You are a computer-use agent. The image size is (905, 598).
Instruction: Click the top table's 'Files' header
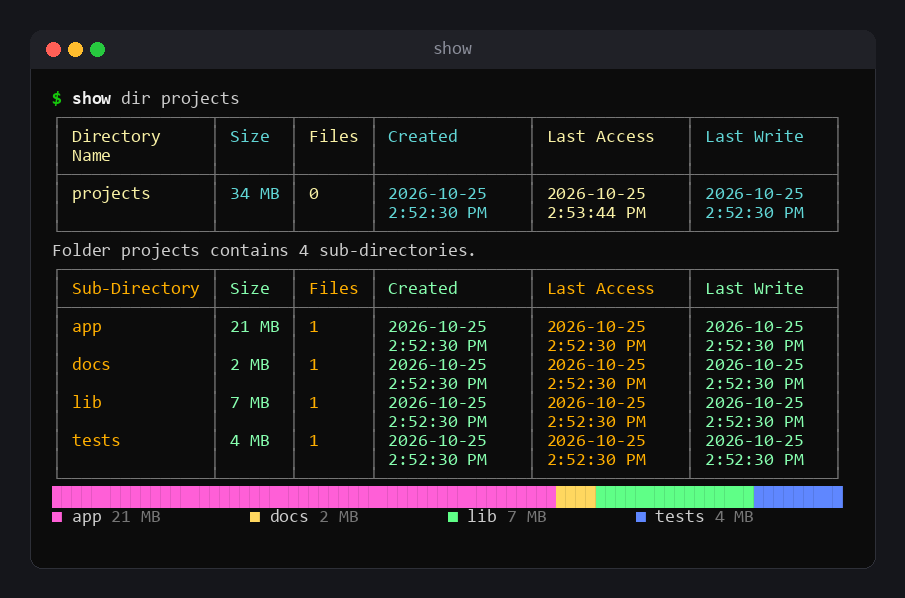point(333,137)
